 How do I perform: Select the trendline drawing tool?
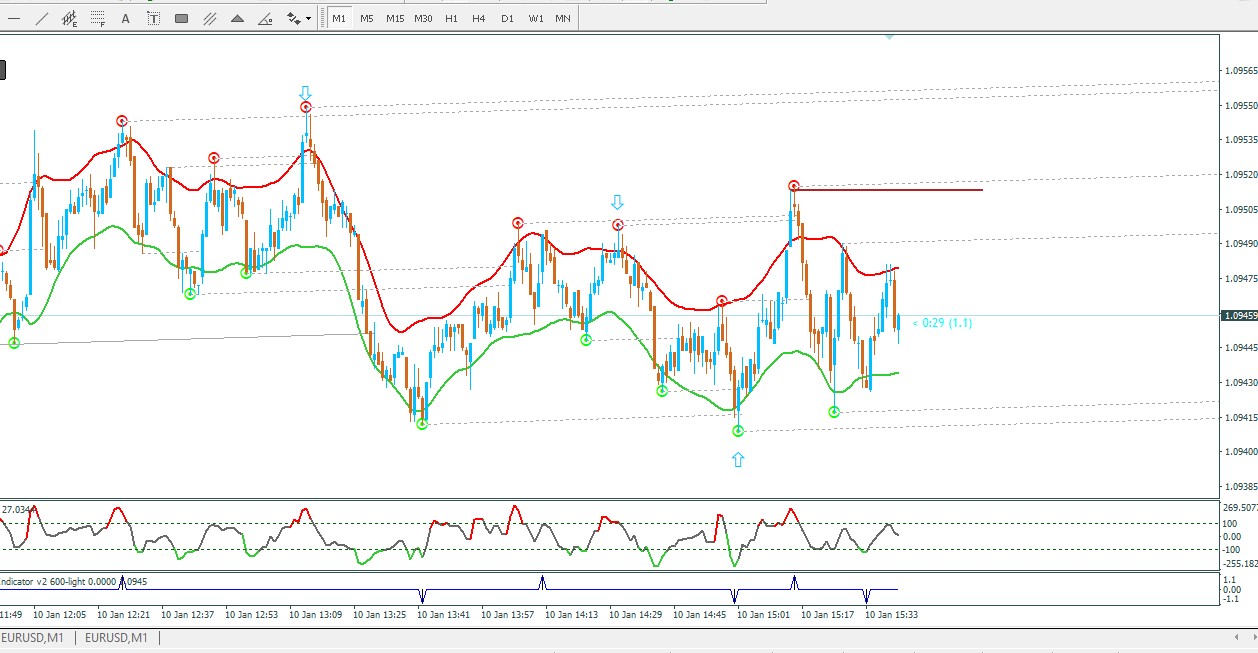[x=42, y=18]
